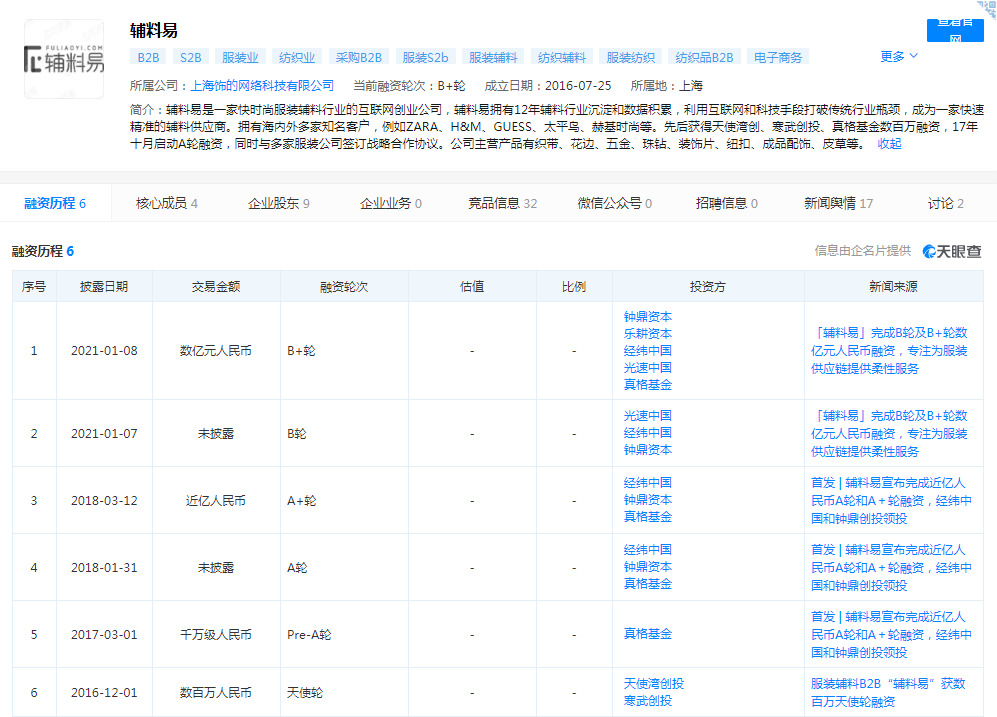Switch to the 企业业务 tab

390,203
